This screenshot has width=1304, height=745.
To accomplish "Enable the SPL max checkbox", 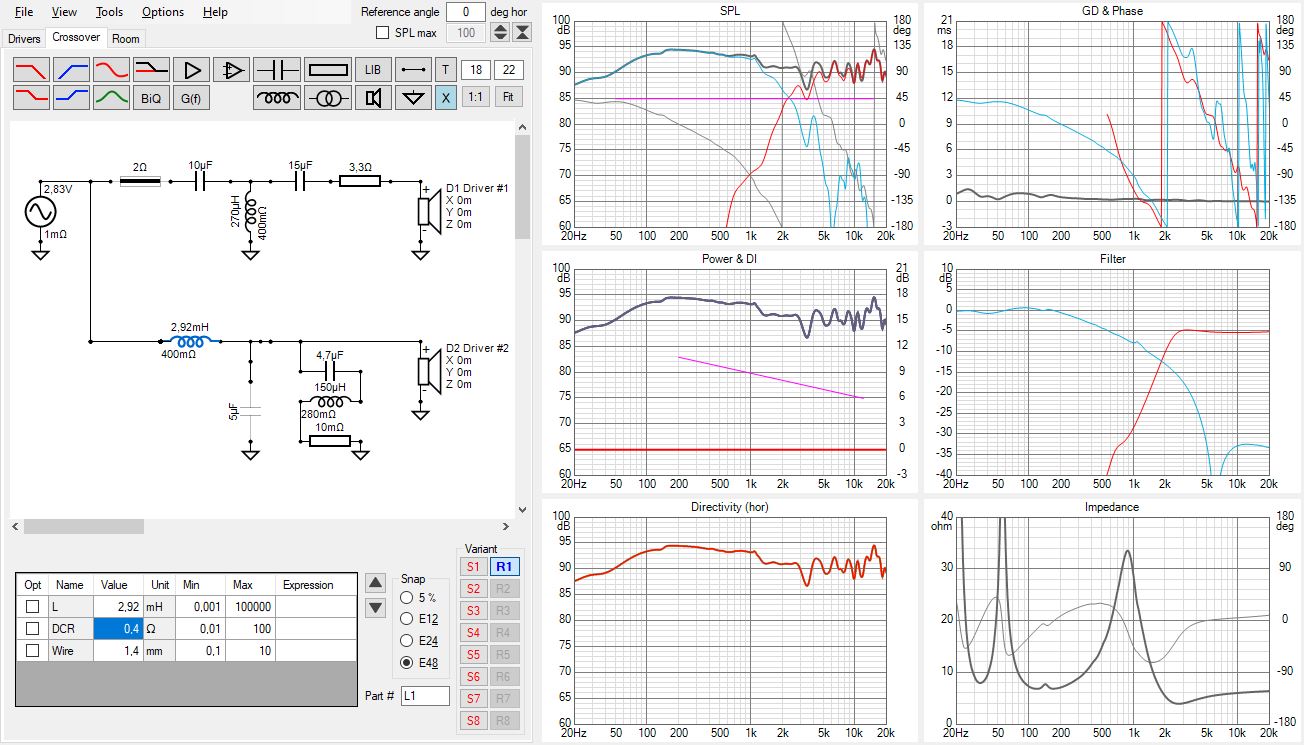I will (382, 33).
